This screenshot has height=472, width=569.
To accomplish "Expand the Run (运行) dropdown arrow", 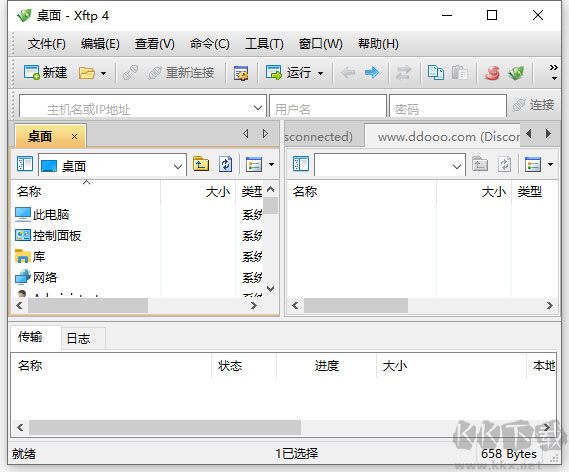I will click(320, 73).
